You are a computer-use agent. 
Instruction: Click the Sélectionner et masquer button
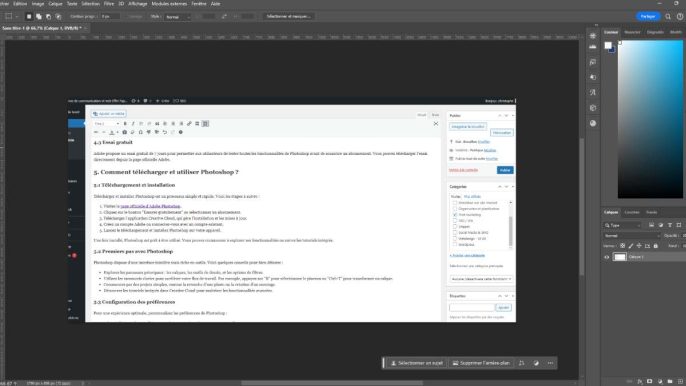click(x=288, y=16)
